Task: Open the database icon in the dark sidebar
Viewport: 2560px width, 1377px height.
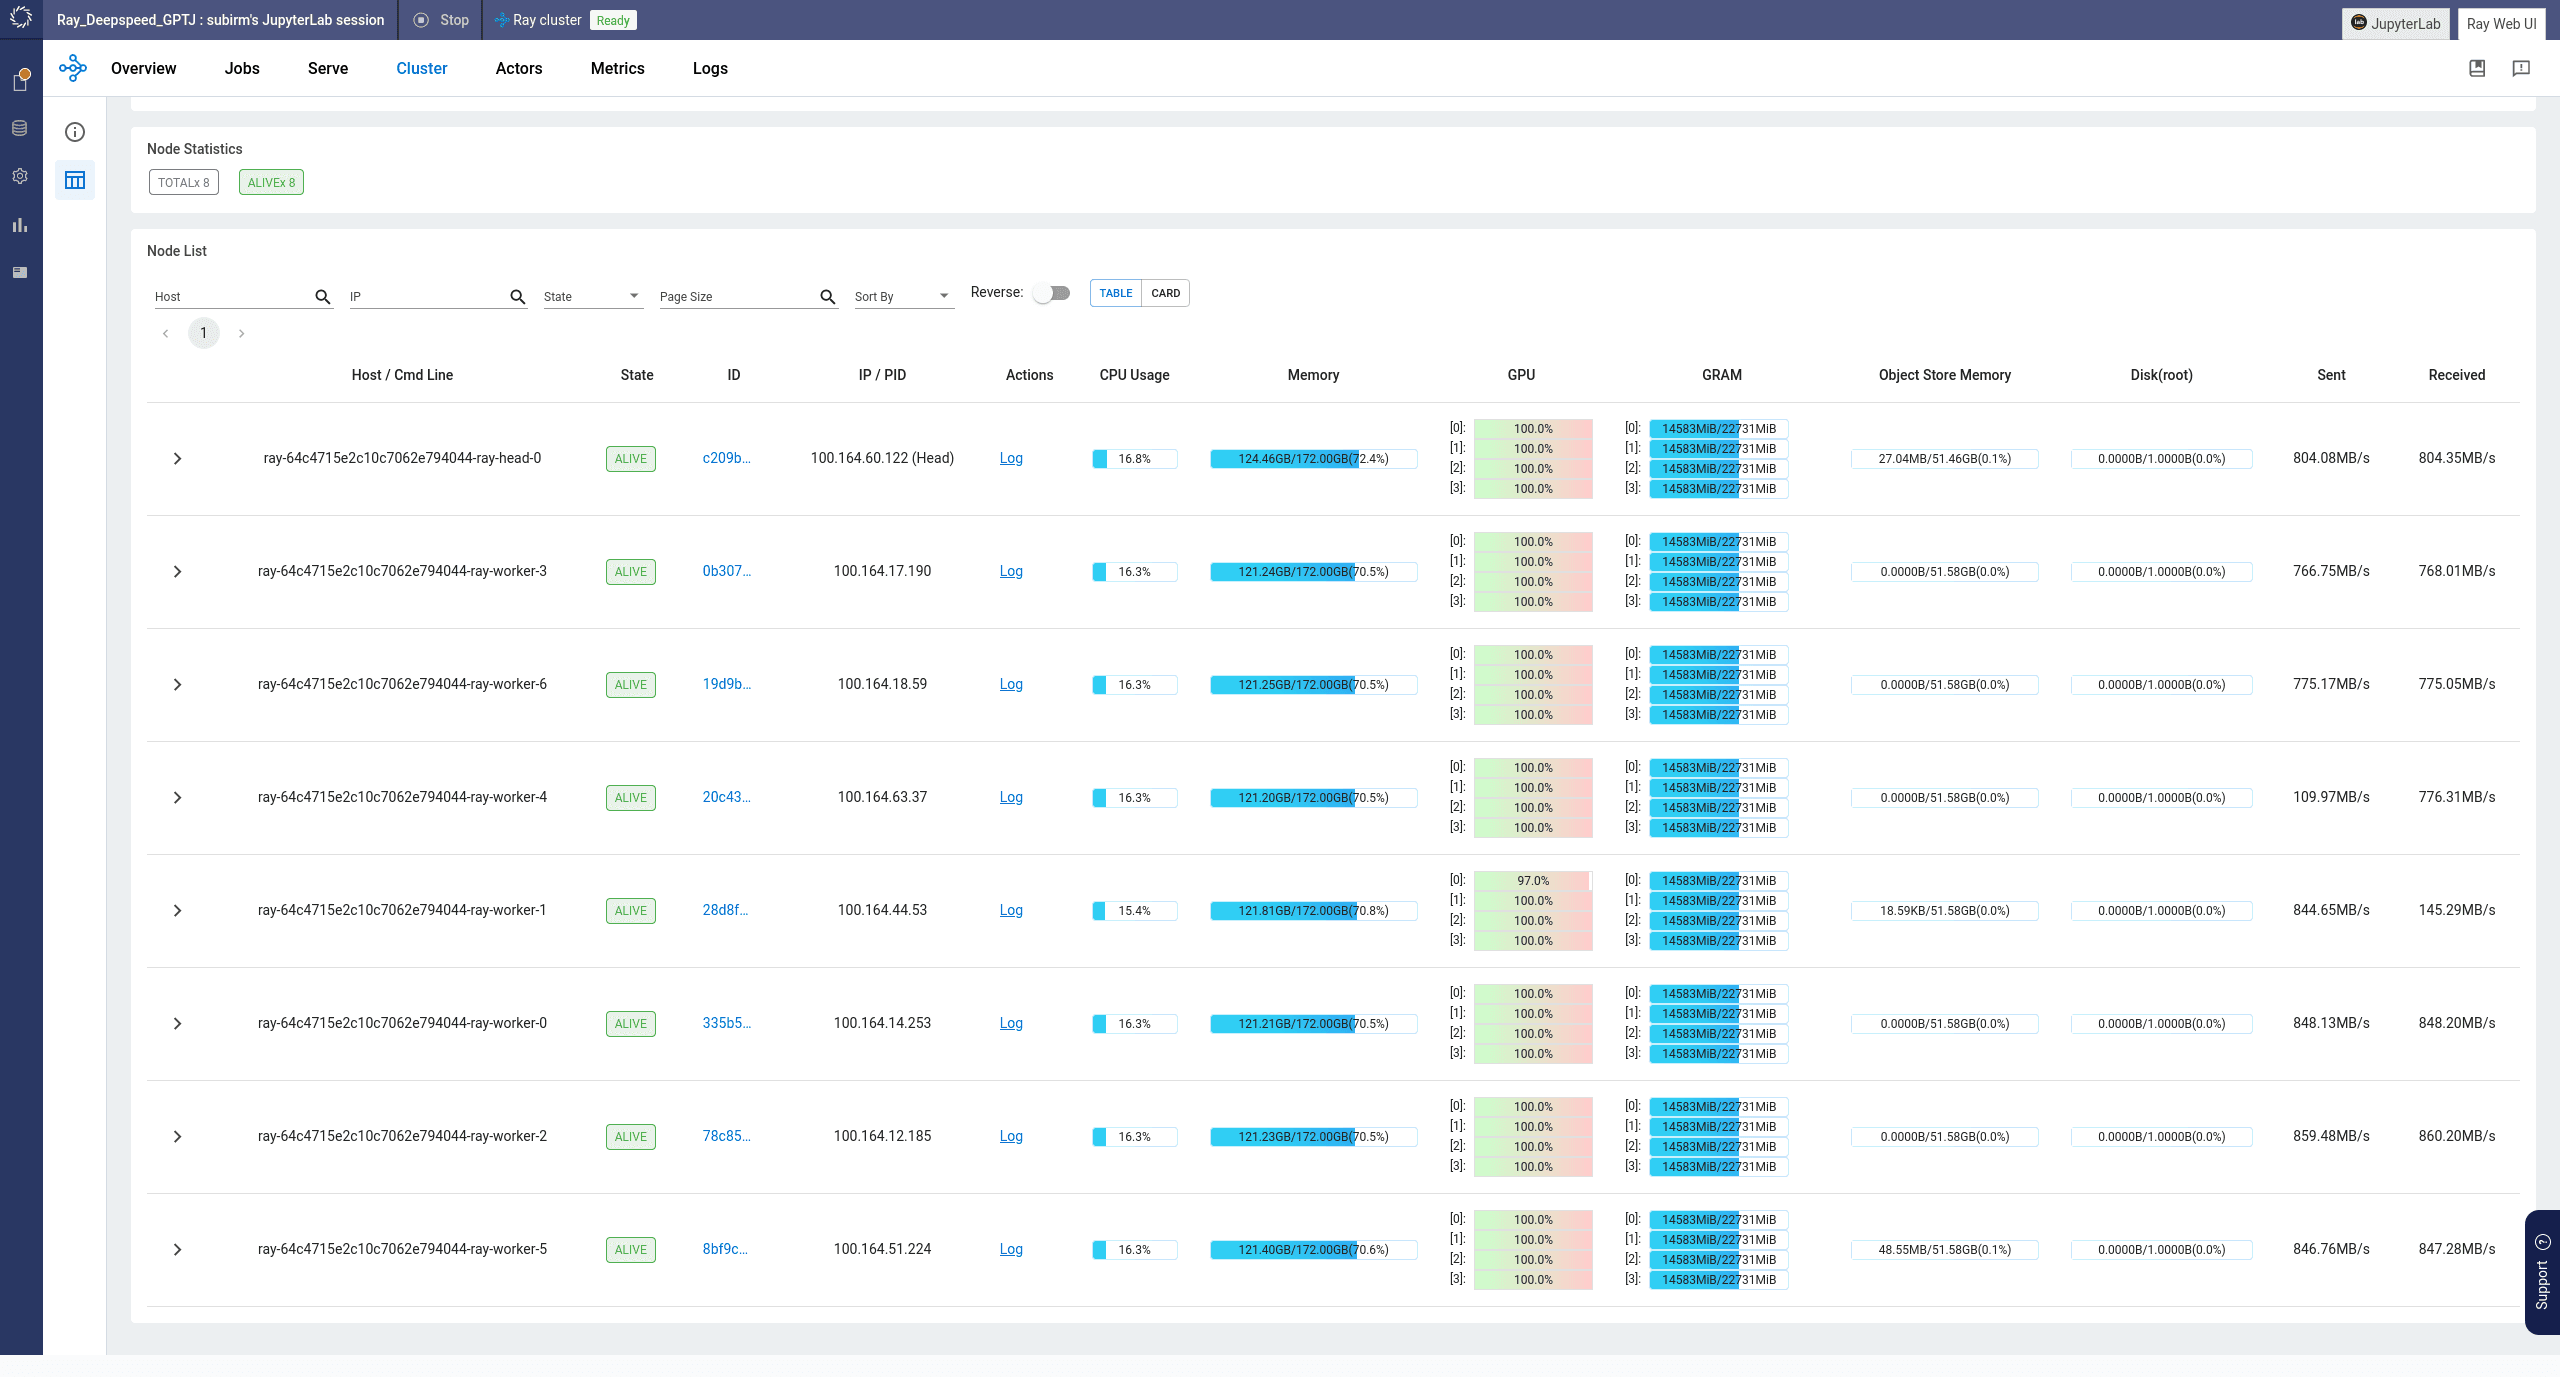Action: 20,128
